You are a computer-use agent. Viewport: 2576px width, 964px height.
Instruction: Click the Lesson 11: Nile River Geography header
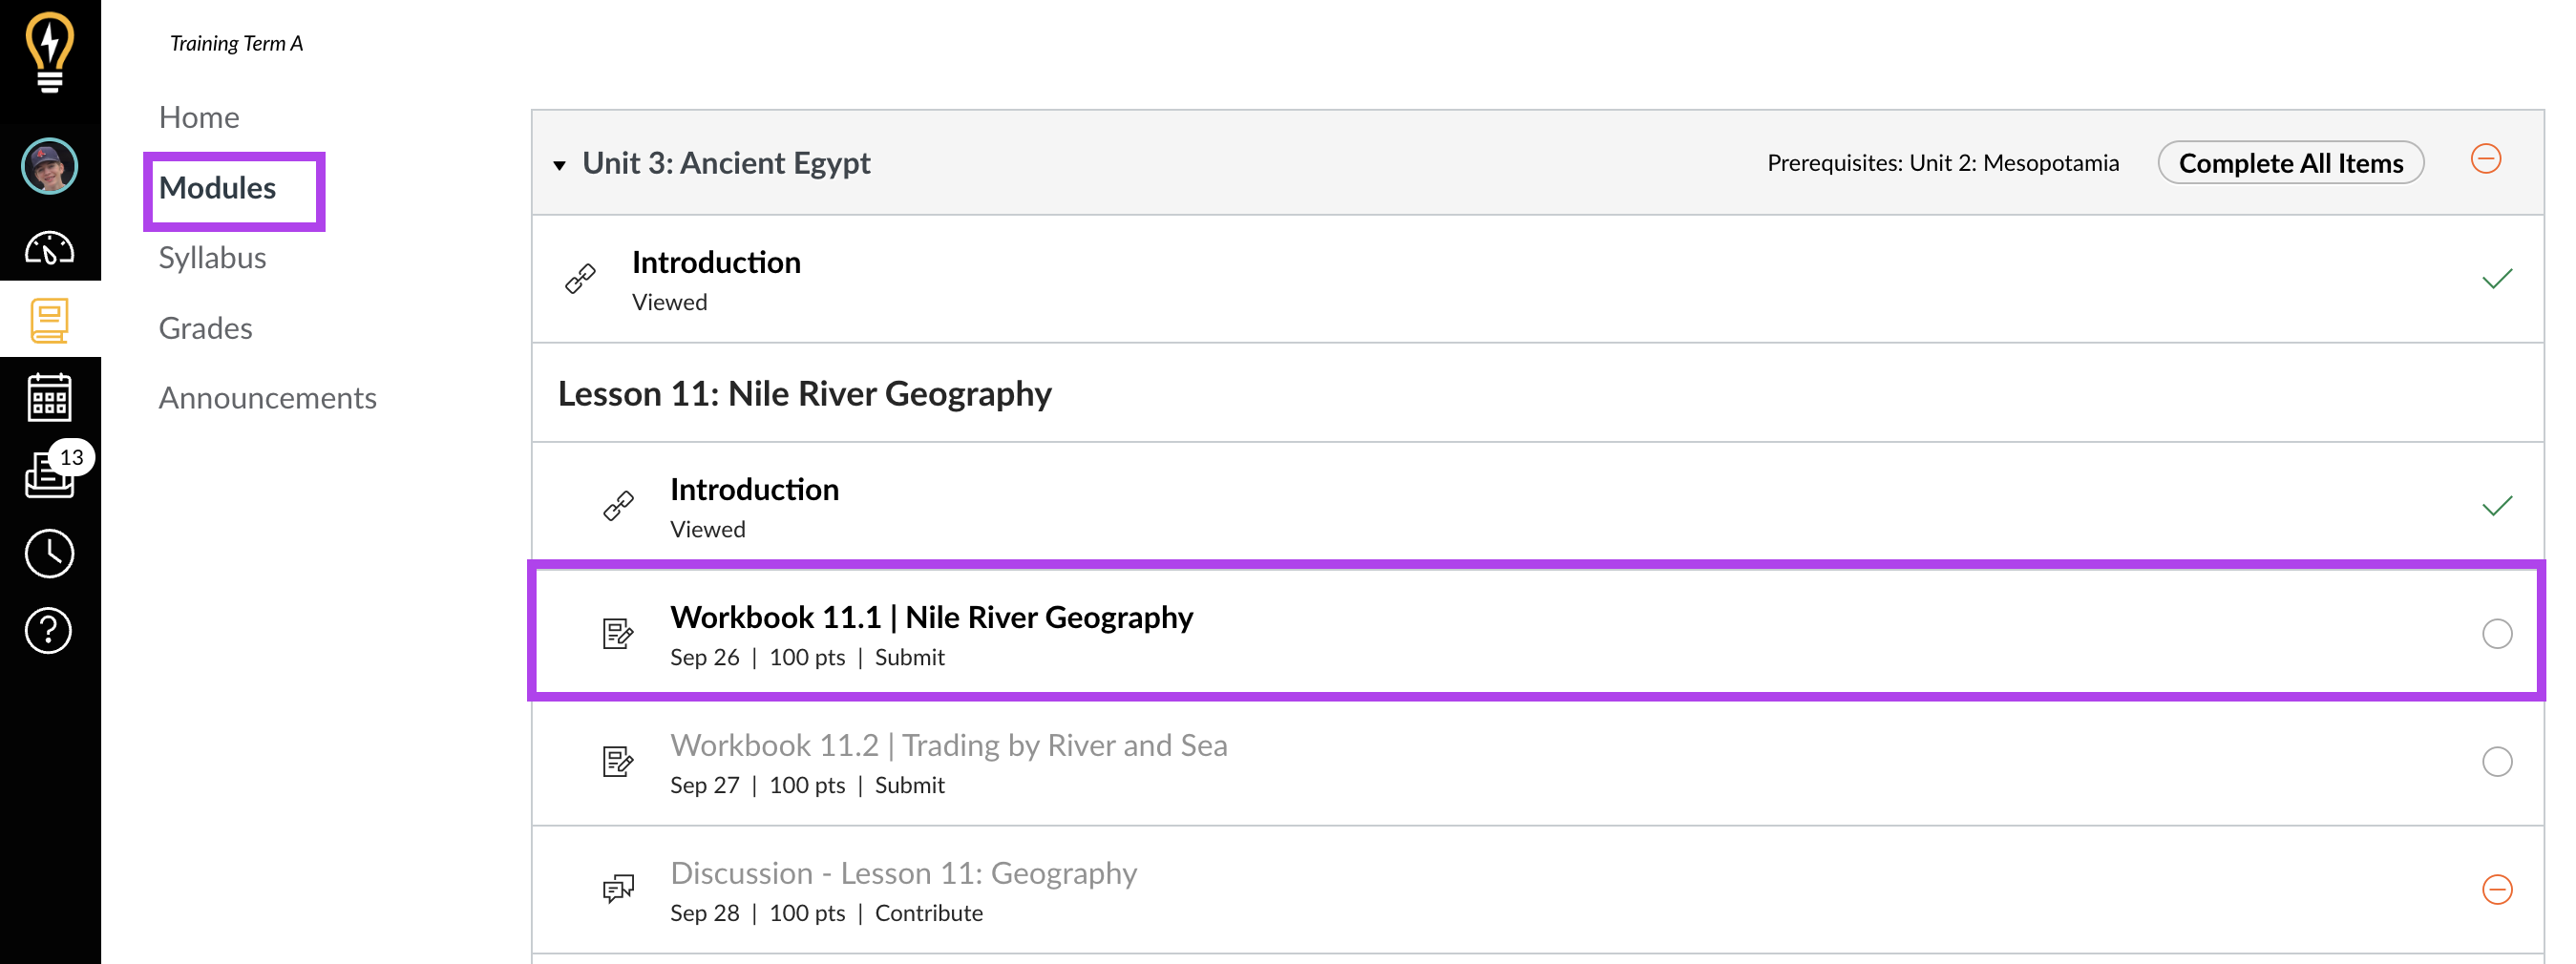point(804,394)
